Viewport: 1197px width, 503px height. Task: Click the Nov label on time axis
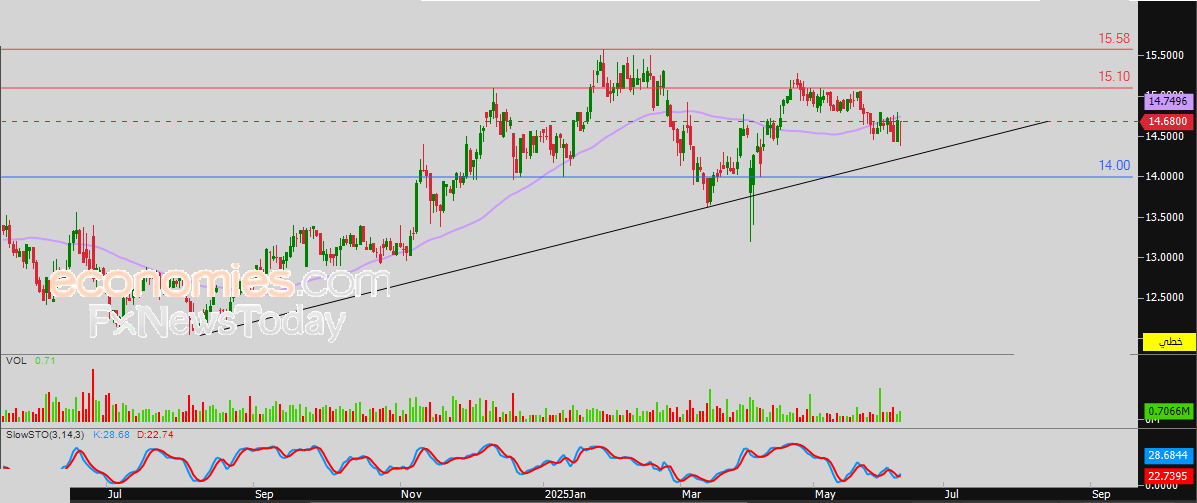coord(411,495)
